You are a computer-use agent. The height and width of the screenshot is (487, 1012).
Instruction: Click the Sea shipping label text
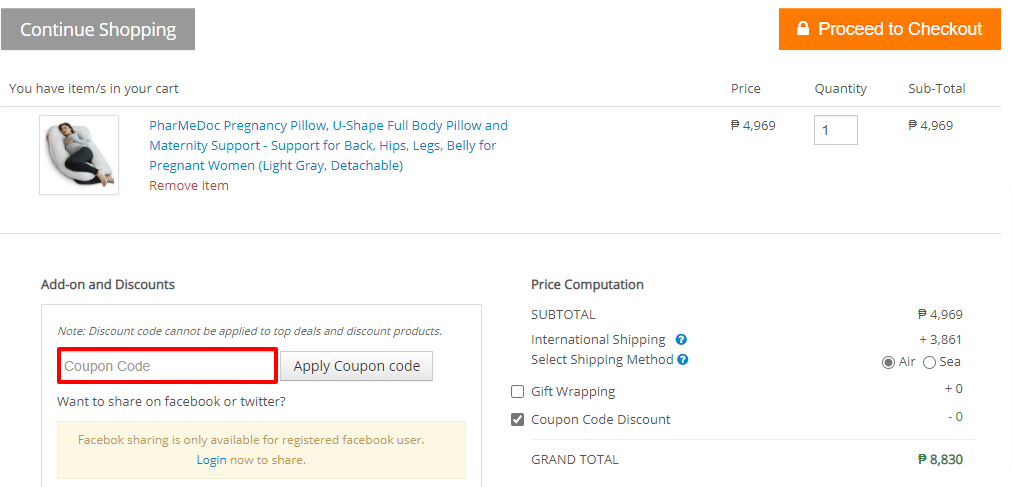pyautogui.click(x=950, y=362)
